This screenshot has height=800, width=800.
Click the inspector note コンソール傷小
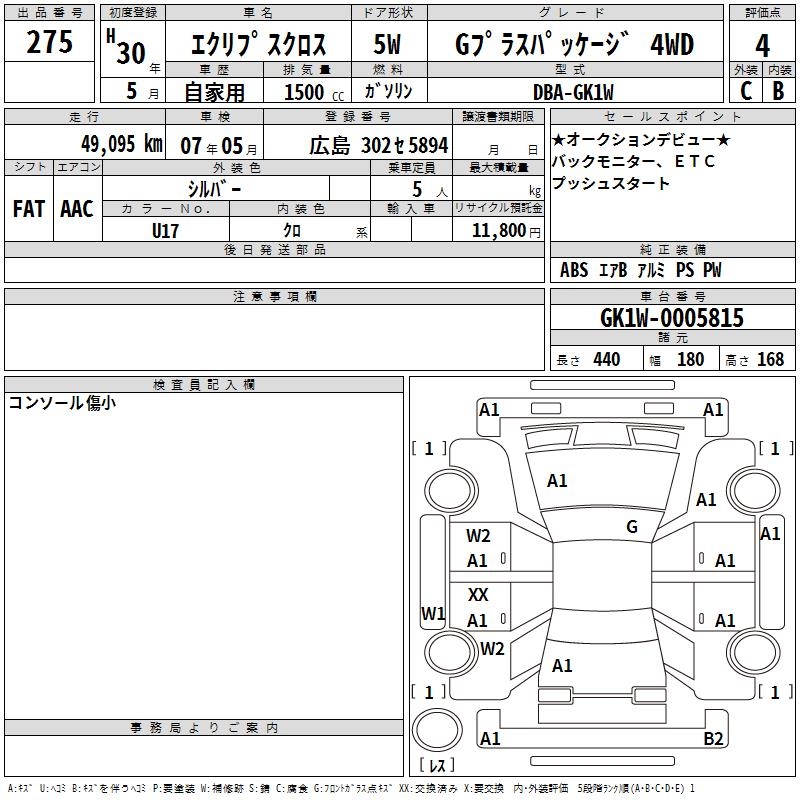(x=61, y=403)
